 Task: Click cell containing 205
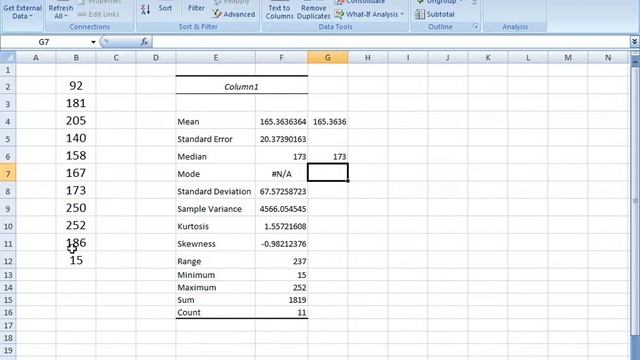(76, 121)
